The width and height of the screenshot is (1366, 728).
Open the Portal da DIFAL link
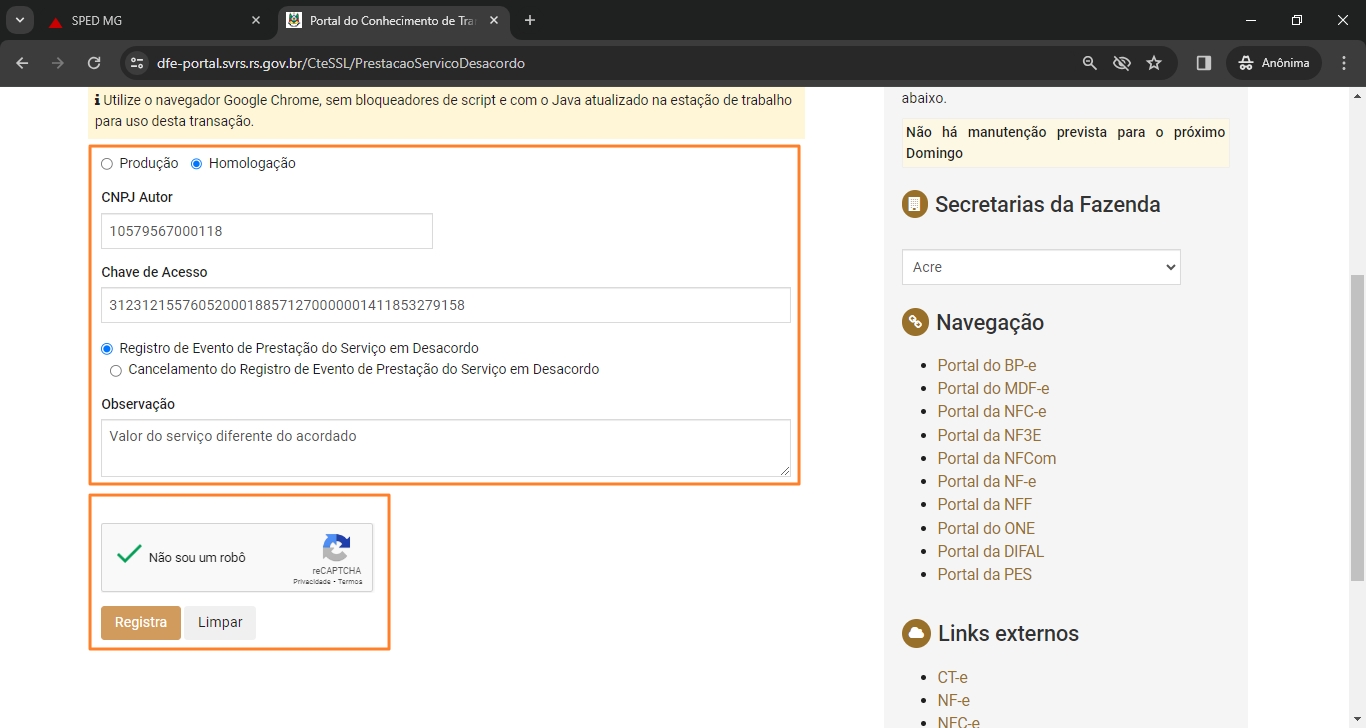point(990,551)
